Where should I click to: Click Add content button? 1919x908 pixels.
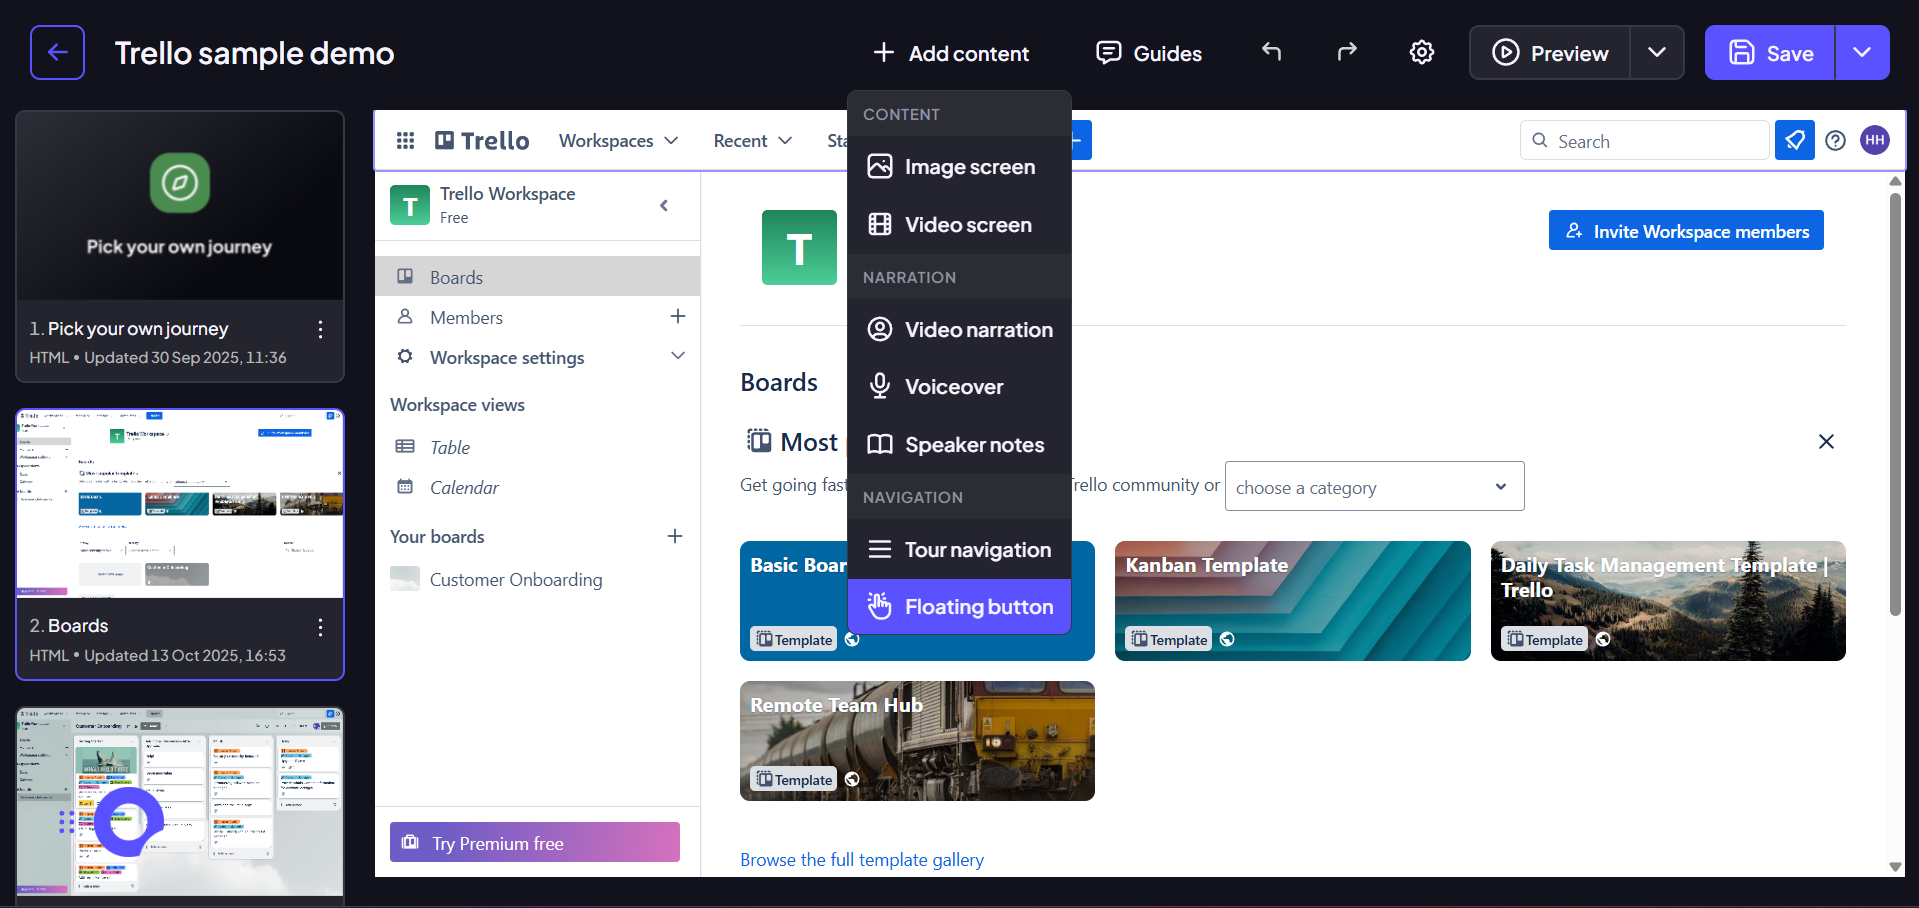click(951, 53)
